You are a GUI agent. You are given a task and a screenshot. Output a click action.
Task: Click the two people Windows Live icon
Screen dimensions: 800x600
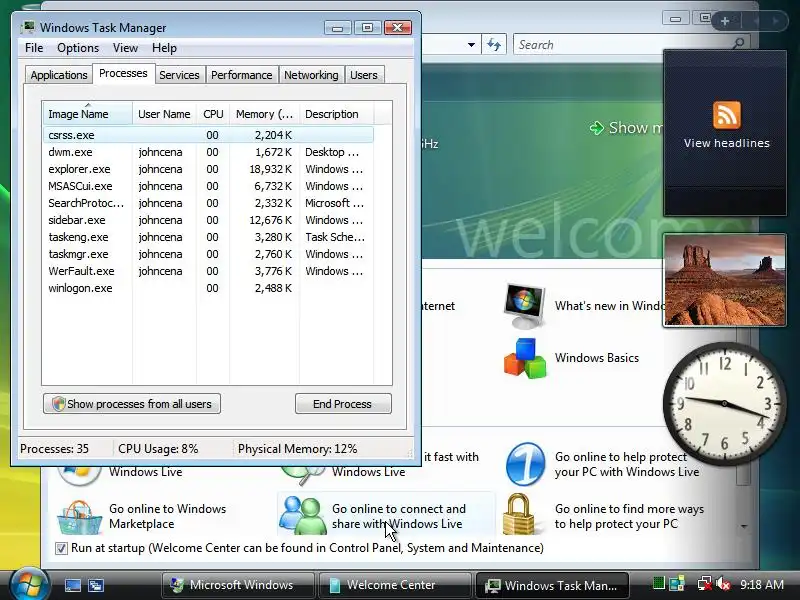[303, 515]
